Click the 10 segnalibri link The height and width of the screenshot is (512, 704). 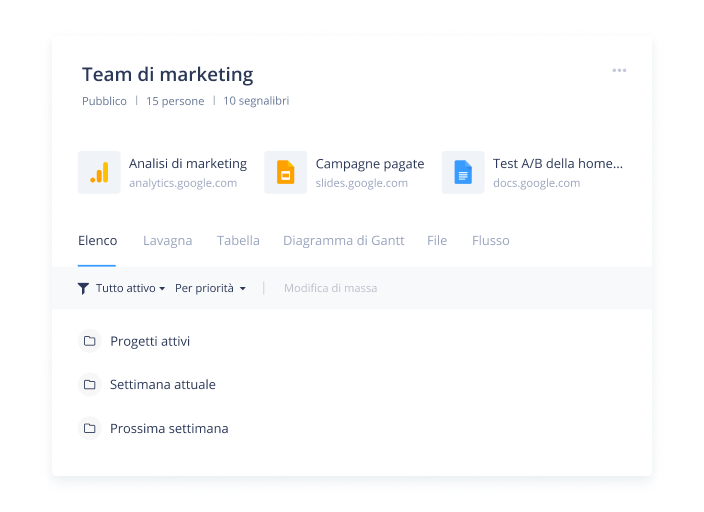coord(256,101)
